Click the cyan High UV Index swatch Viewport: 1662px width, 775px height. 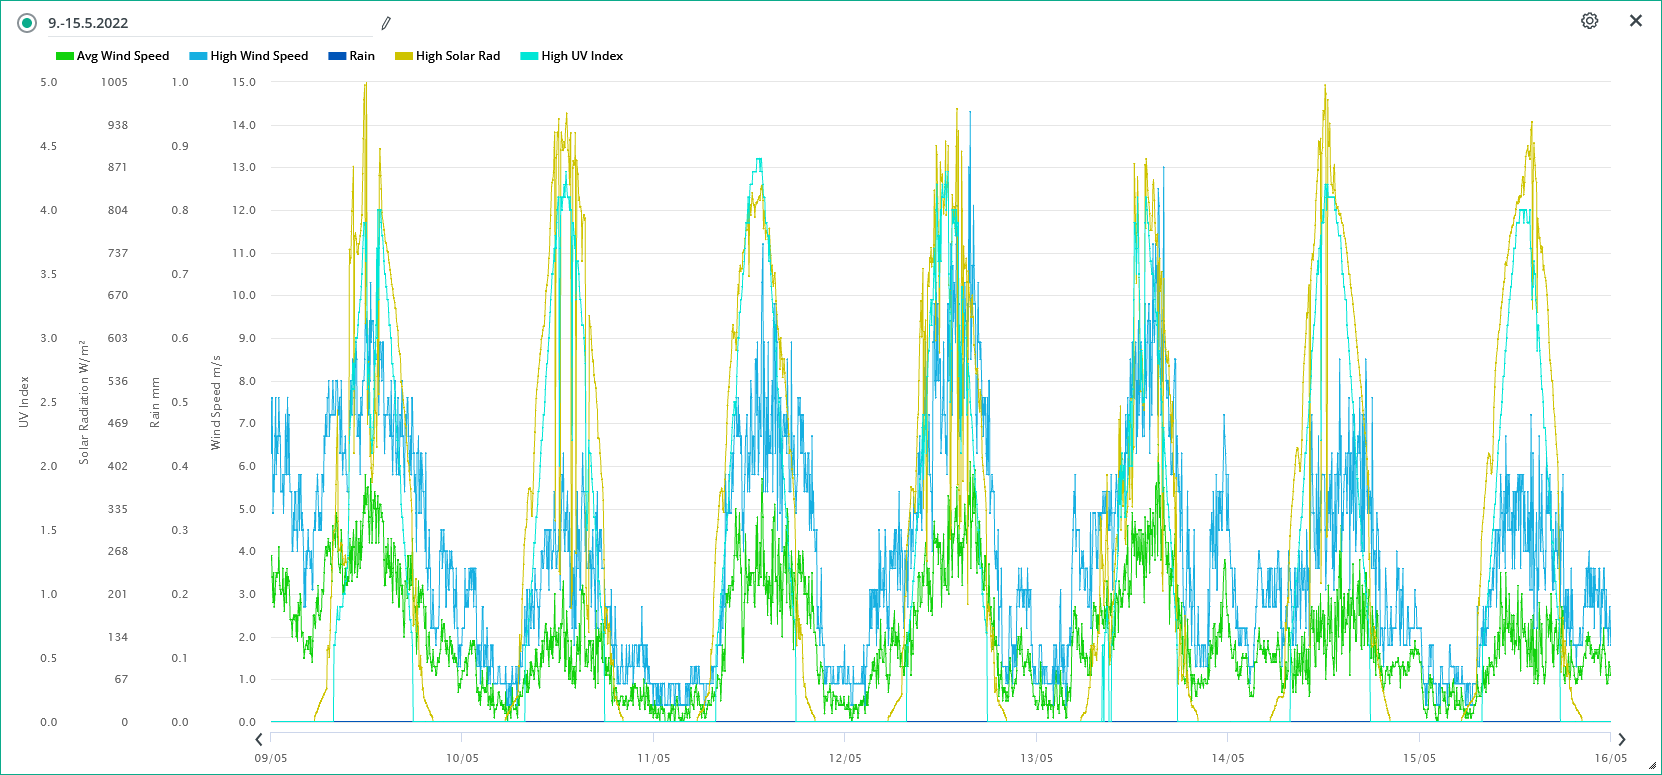[529, 56]
